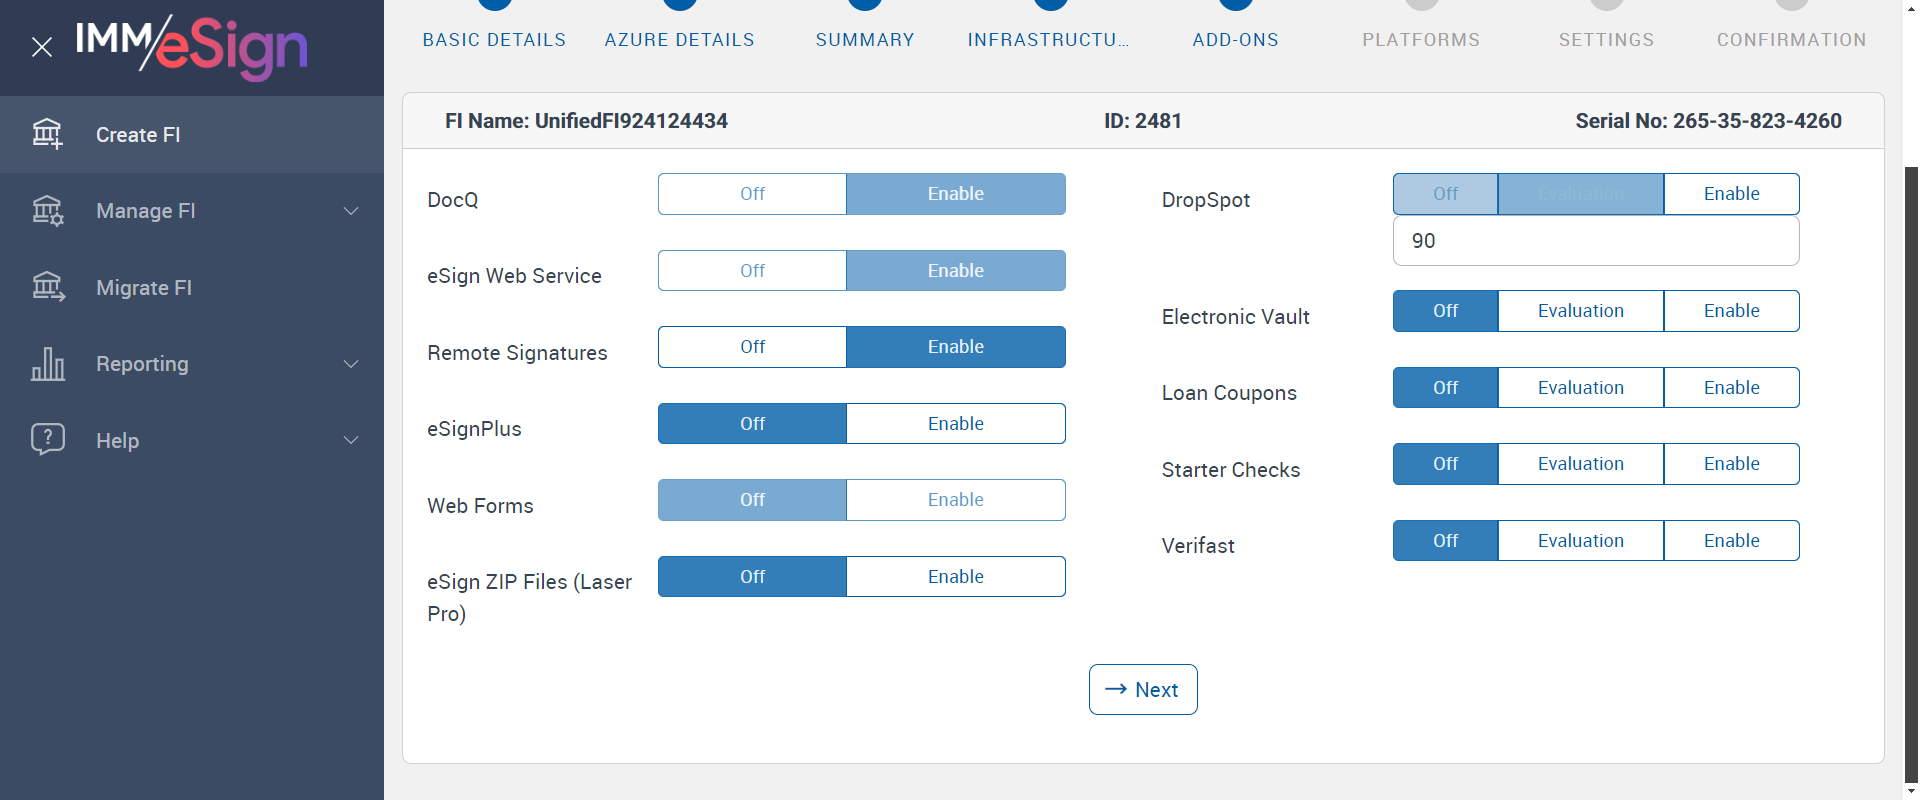Enable eSign ZIP Files (Laser Pro)
The height and width of the screenshot is (800, 1920).
pyautogui.click(x=956, y=577)
